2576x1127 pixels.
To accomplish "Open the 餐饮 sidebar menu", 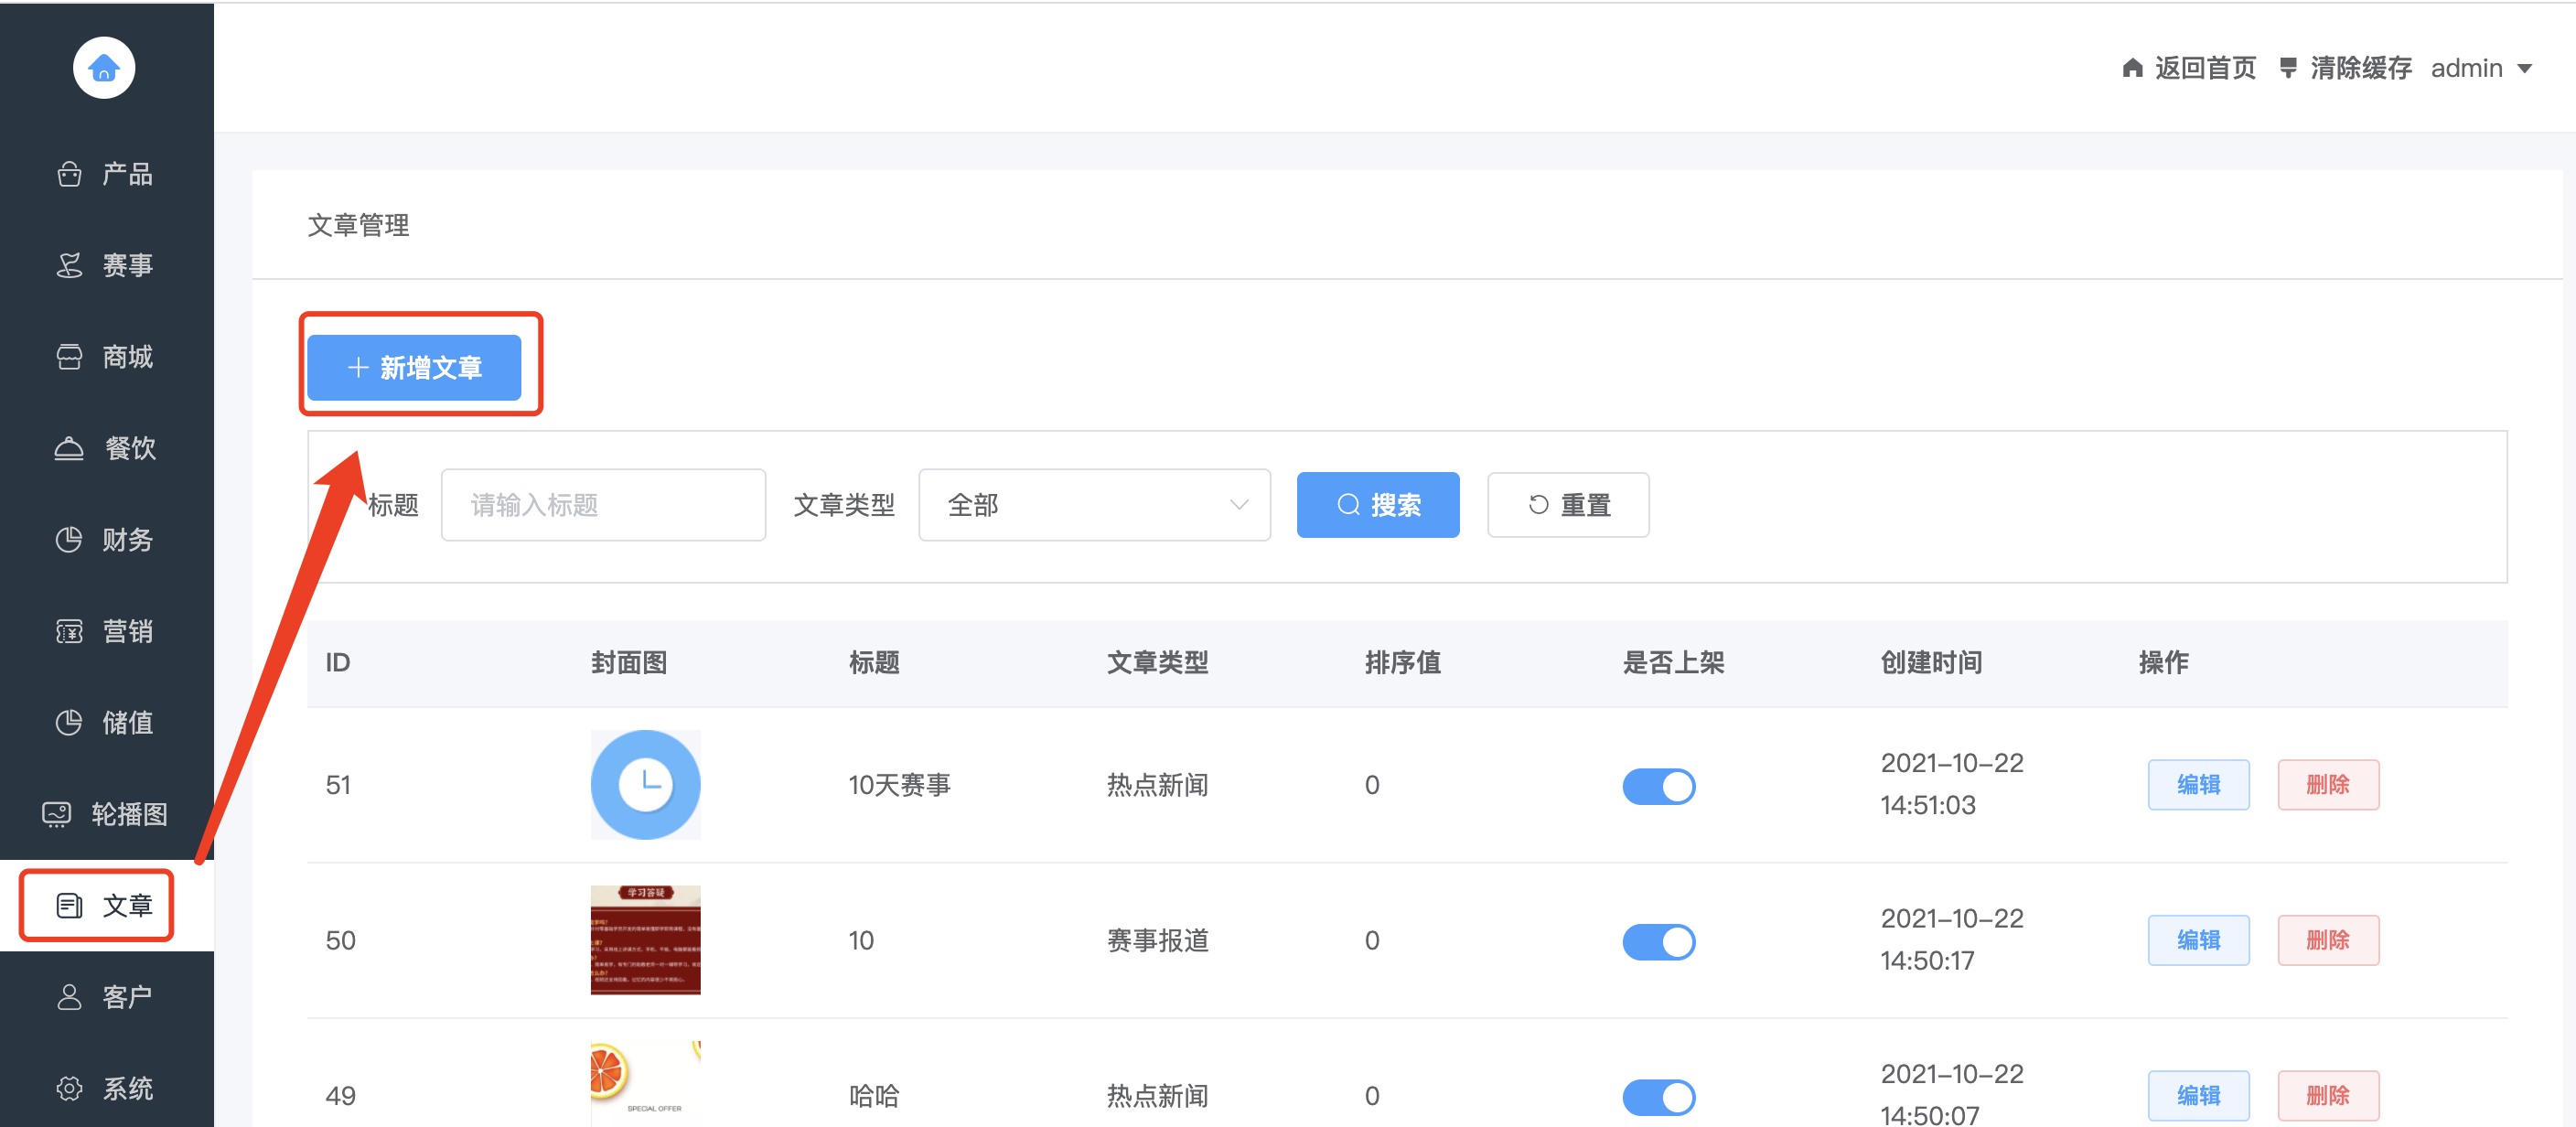I will [106, 448].
